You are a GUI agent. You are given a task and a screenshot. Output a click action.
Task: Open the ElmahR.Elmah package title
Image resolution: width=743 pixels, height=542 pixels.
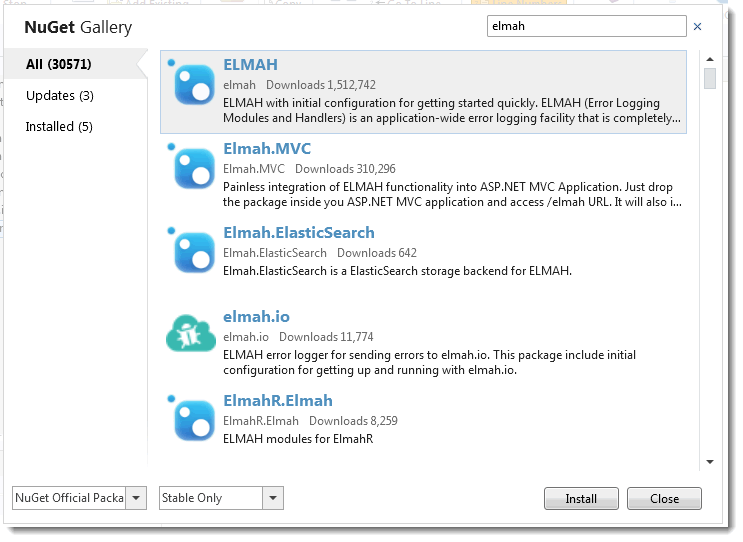pos(278,400)
